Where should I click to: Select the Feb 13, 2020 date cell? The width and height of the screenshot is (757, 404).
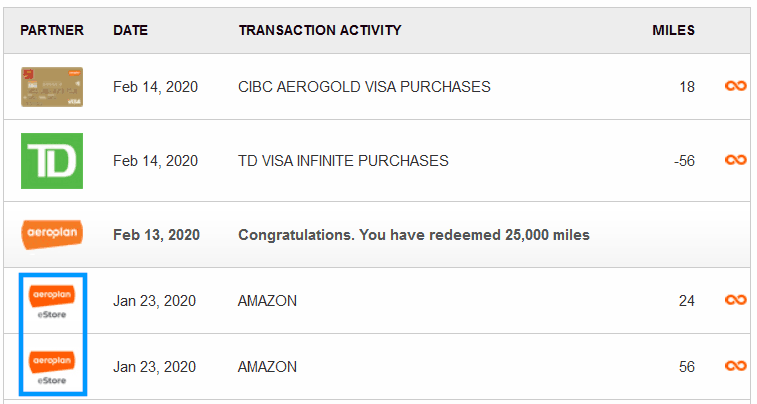pos(156,235)
